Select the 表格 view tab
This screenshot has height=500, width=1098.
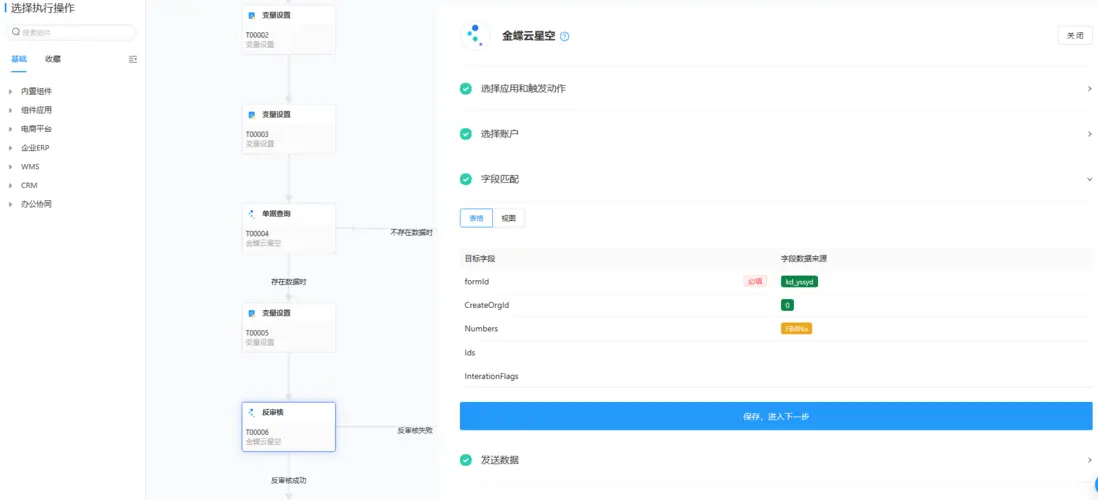pyautogui.click(x=476, y=218)
